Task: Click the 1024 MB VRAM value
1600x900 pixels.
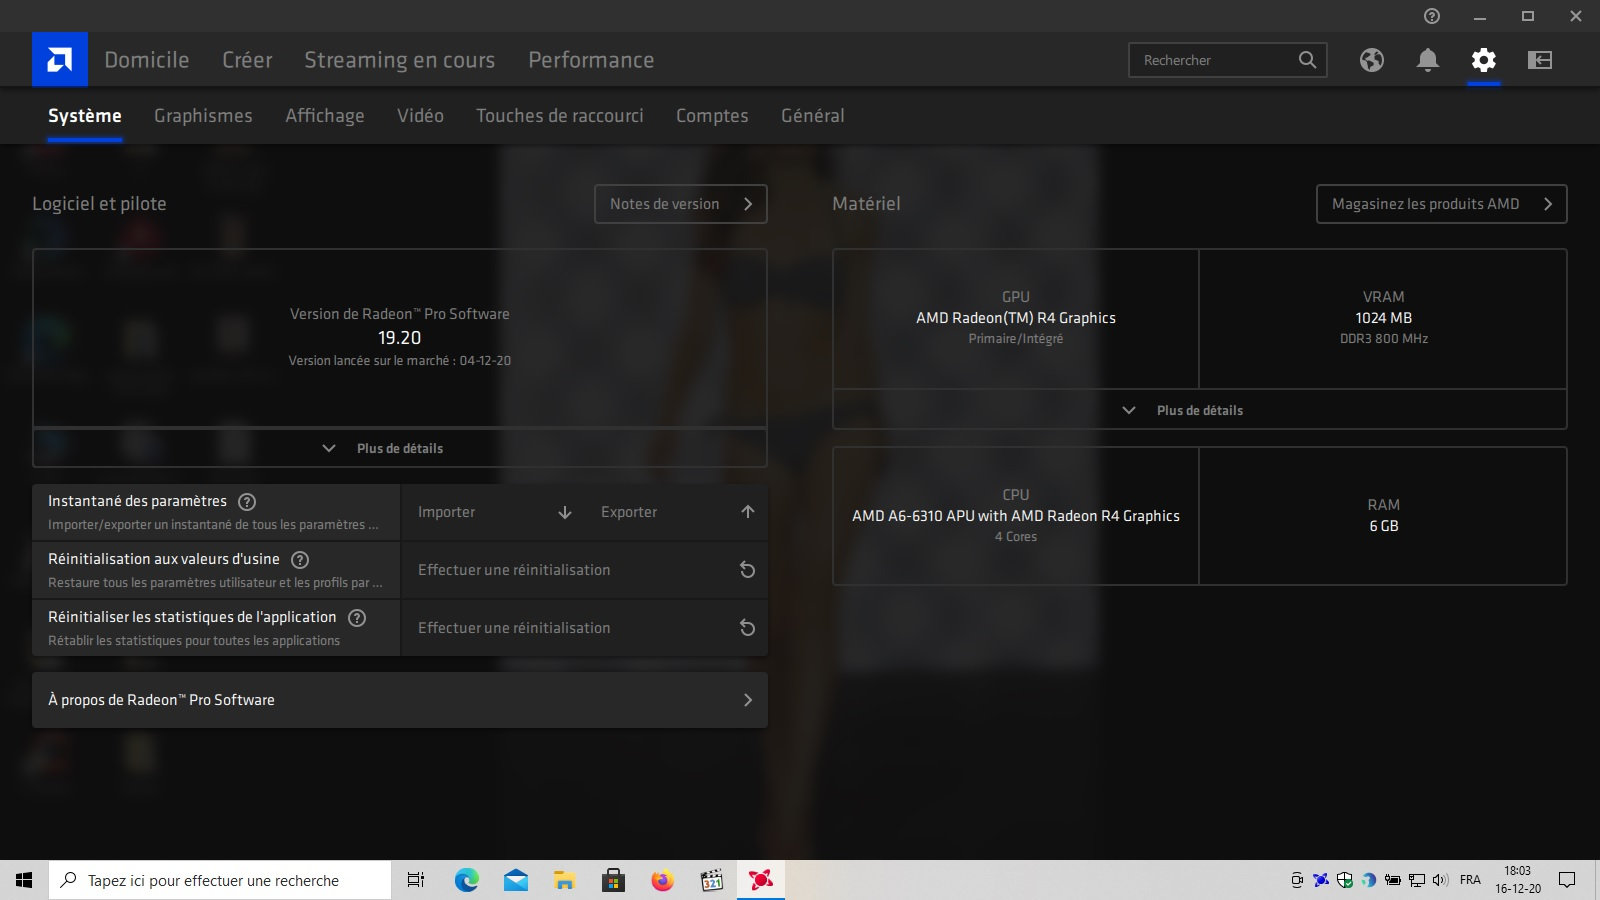Action: [x=1384, y=318]
